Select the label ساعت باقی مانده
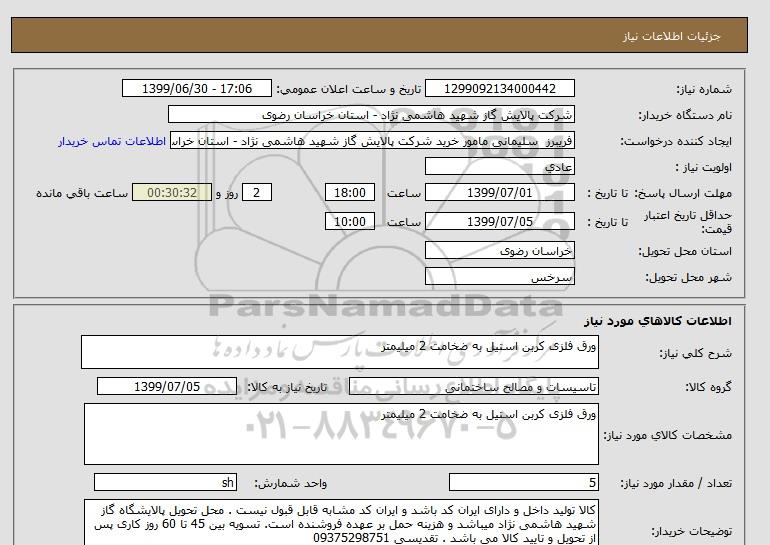Image resolution: width=770 pixels, height=545 pixels. click(82, 193)
